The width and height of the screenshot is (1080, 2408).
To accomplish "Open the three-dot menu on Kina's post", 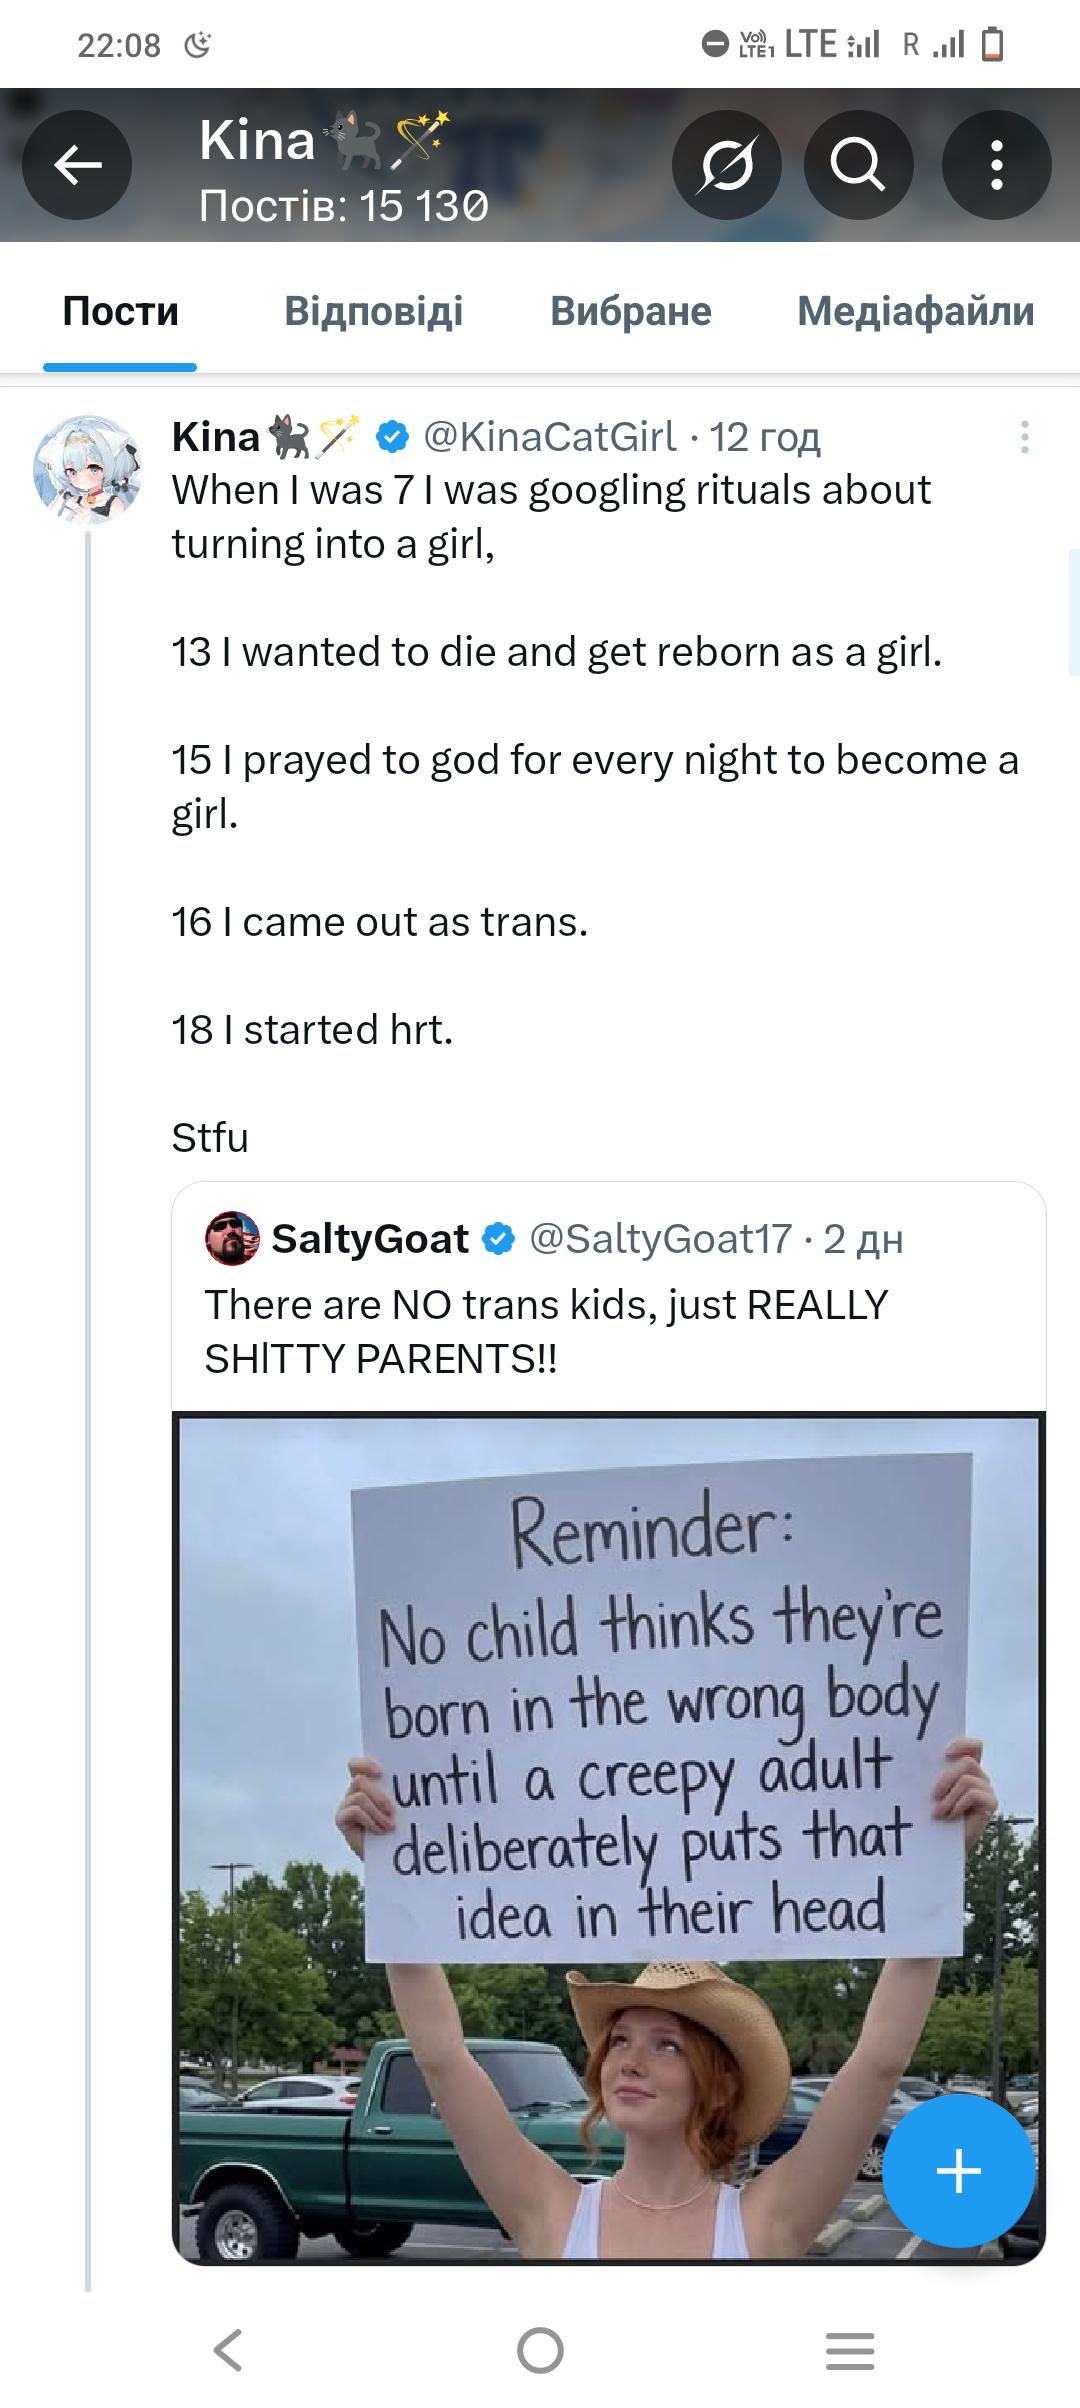I will tap(1024, 437).
